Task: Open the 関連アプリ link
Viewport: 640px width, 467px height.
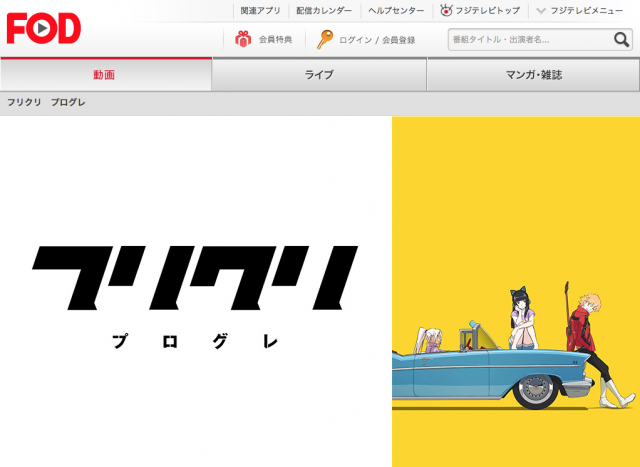Action: pos(260,11)
